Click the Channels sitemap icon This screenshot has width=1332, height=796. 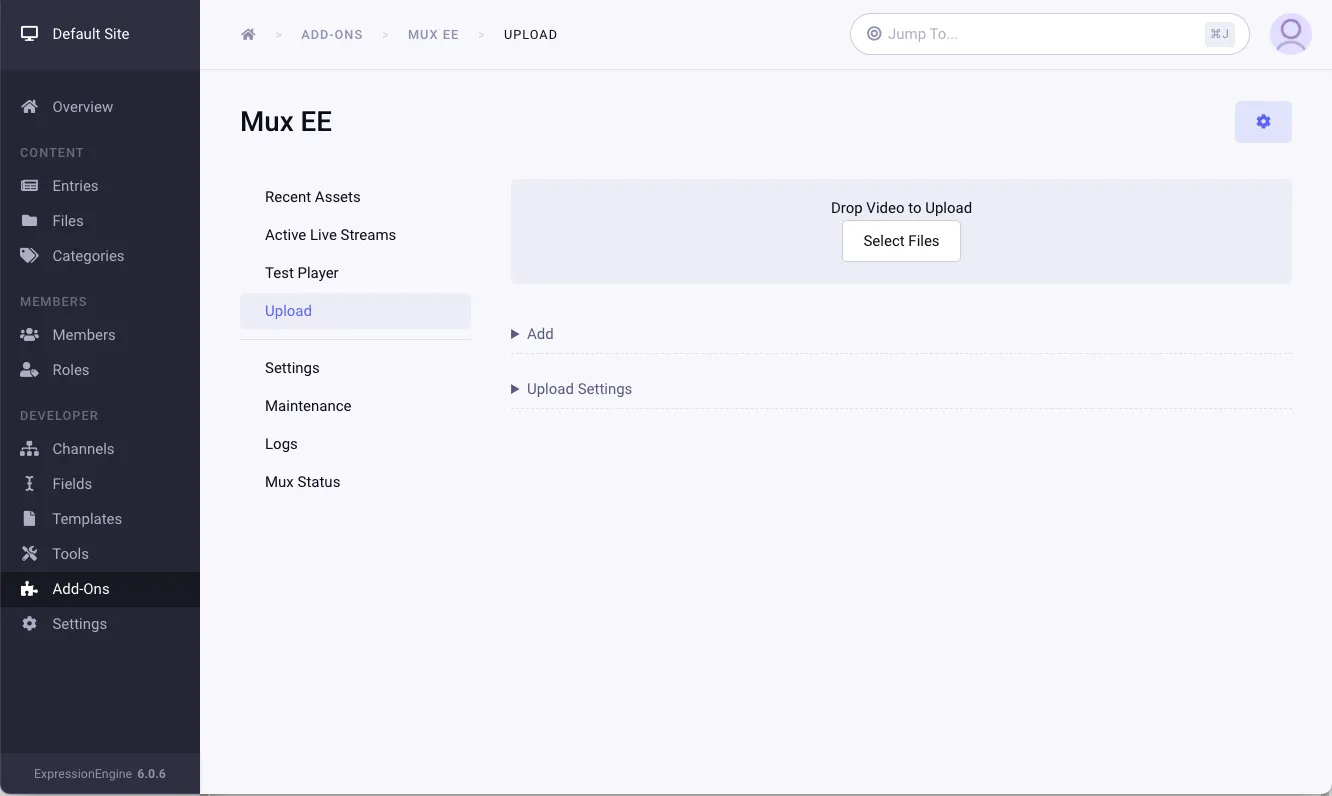(30, 449)
